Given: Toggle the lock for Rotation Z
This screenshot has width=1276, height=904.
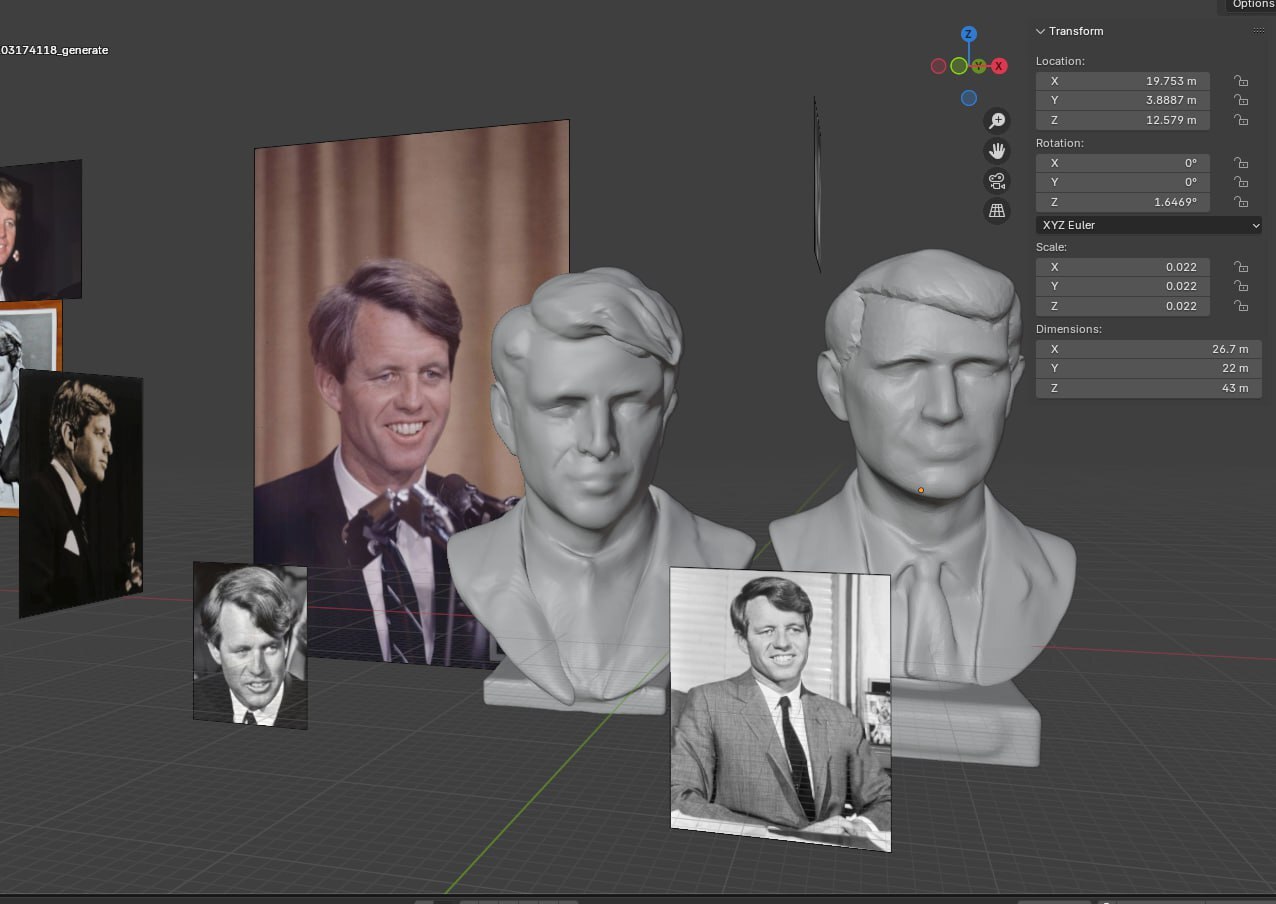Looking at the screenshot, I should point(1241,202).
